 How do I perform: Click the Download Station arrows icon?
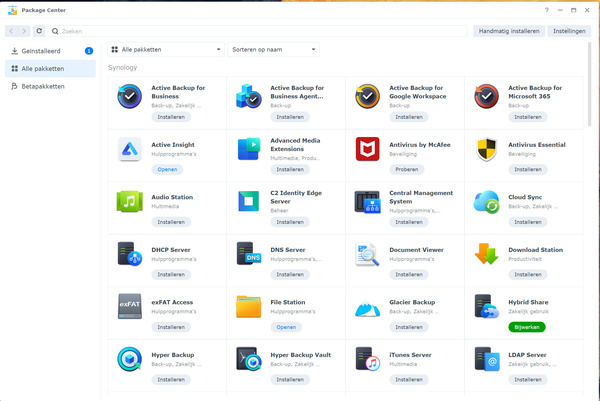(x=486, y=254)
